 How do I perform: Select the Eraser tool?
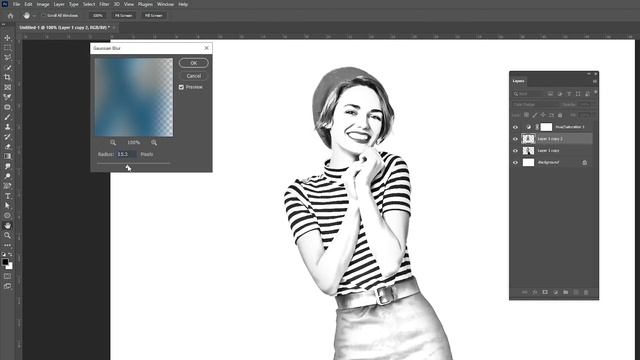click(x=7, y=147)
